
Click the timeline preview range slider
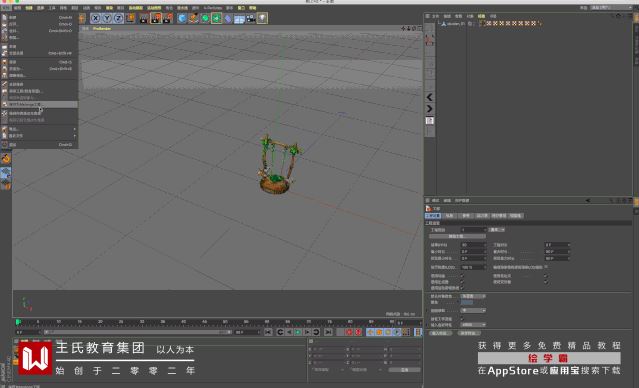137,333
